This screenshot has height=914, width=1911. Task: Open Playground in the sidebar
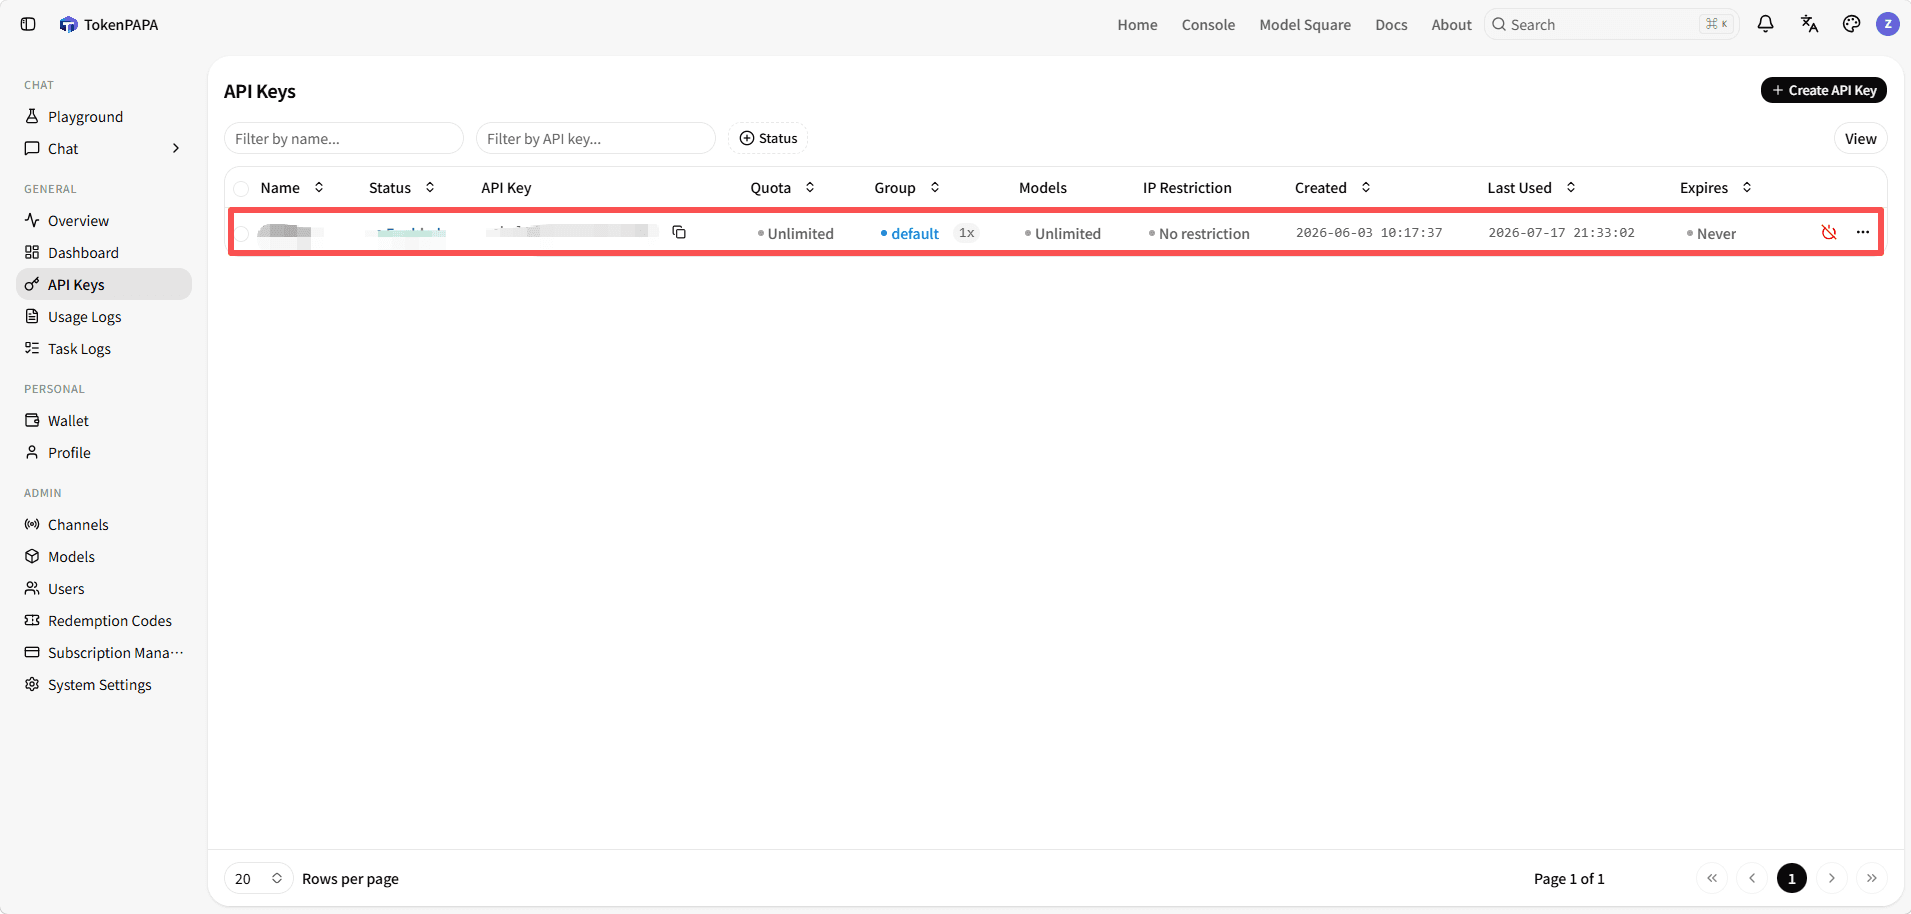pyautogui.click(x=104, y=117)
